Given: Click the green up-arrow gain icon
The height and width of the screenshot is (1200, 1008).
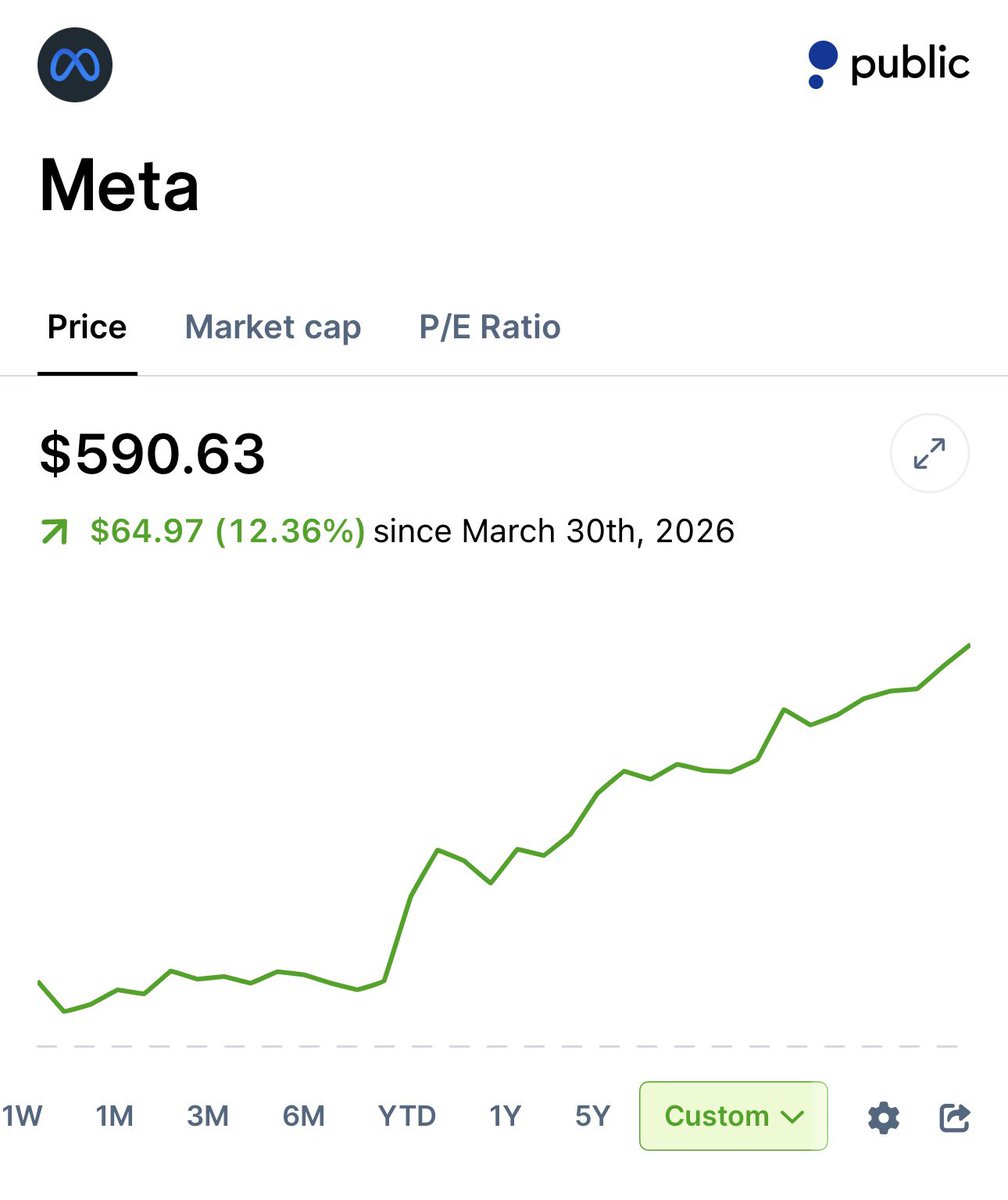Looking at the screenshot, I should 54,533.
